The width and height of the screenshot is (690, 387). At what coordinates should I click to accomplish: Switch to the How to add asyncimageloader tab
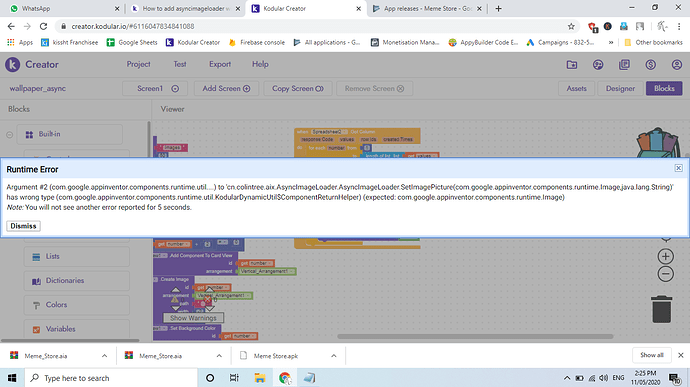pos(187,8)
